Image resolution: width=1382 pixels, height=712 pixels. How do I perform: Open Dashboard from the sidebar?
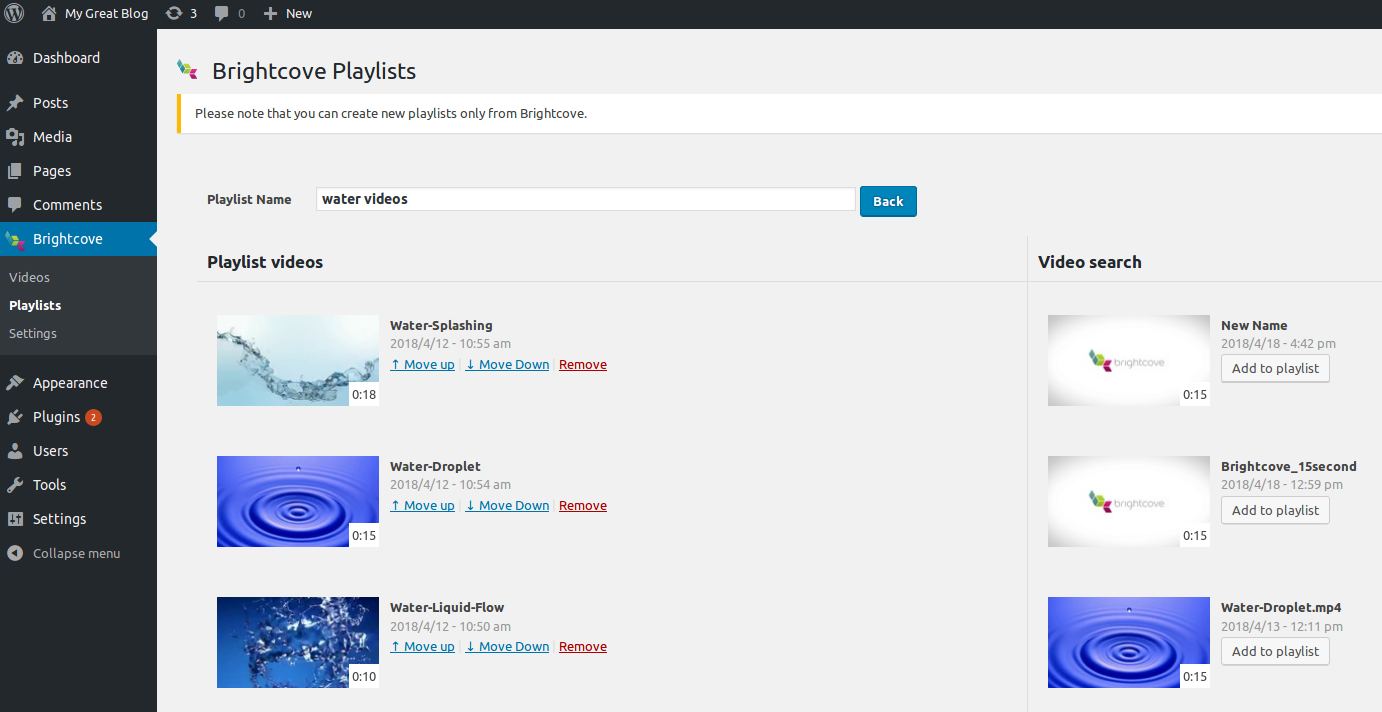pyautogui.click(x=66, y=58)
